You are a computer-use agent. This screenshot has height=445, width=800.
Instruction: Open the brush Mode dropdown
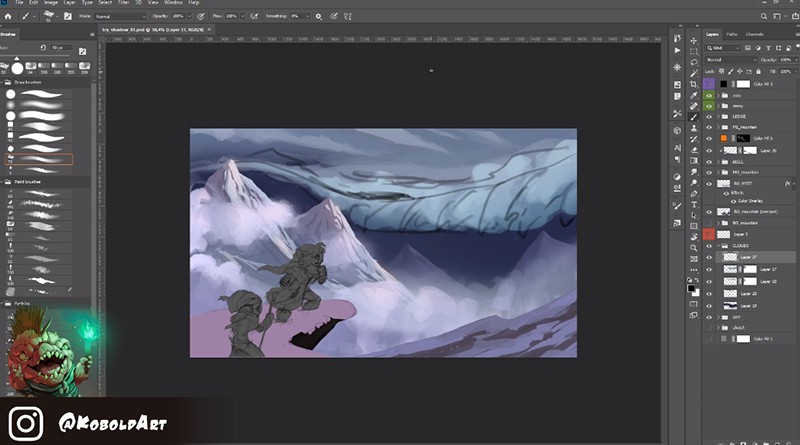tap(120, 16)
